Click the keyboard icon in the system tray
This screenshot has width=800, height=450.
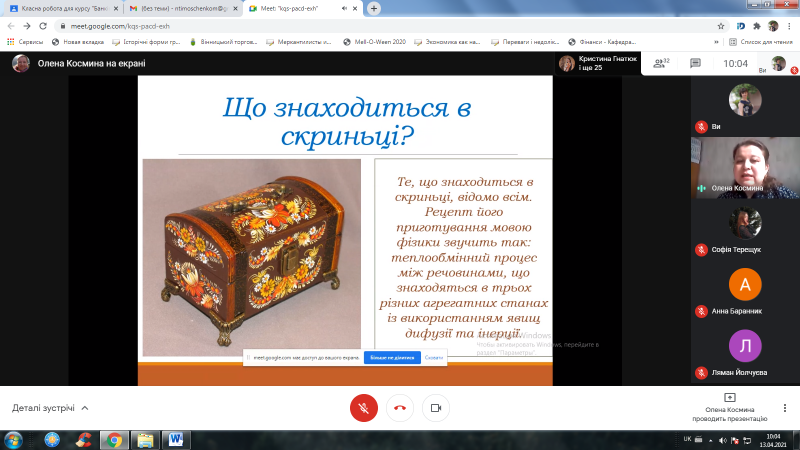(698, 440)
